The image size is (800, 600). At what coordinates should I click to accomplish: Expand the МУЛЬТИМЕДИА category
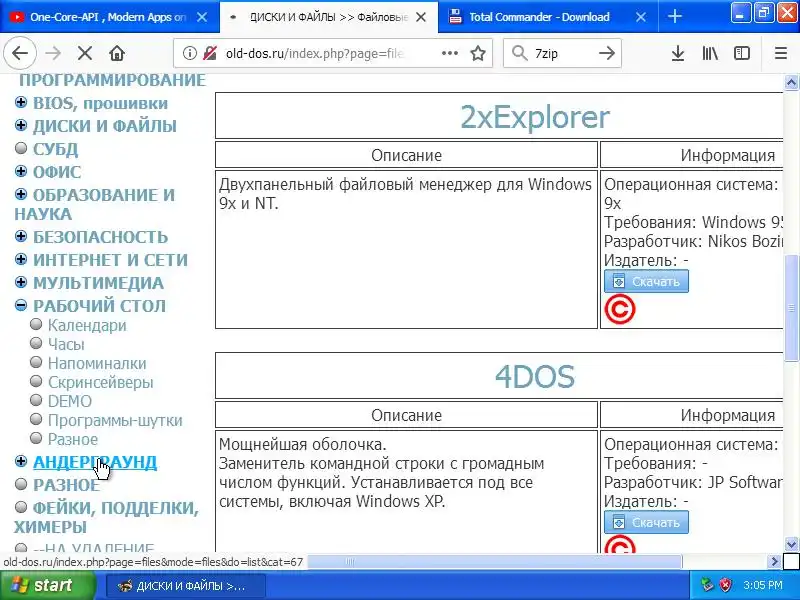click(x=21, y=282)
